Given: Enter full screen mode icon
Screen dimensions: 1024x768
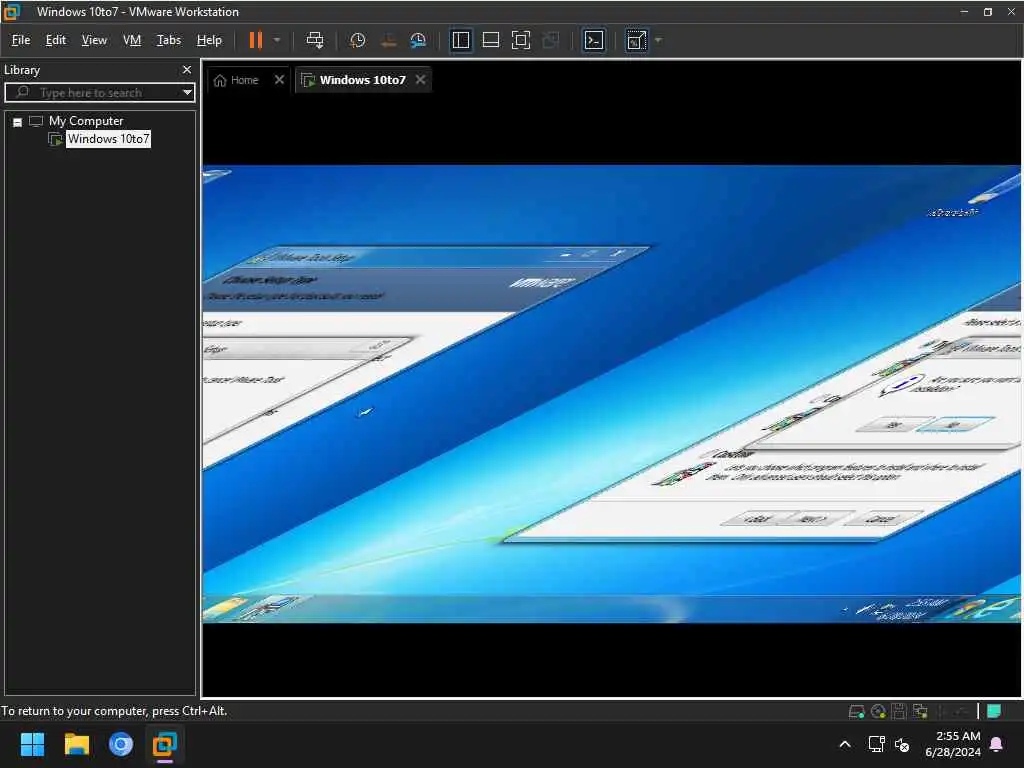Looking at the screenshot, I should [520, 40].
